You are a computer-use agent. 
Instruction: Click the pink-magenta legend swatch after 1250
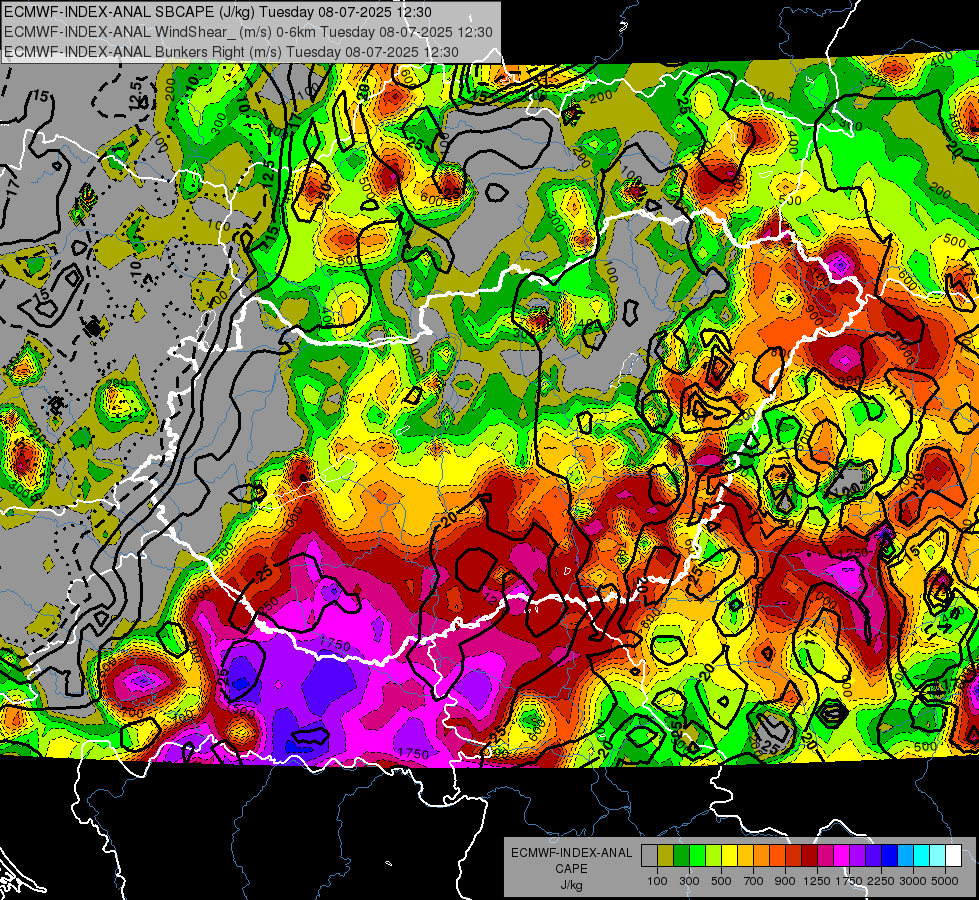click(x=825, y=856)
